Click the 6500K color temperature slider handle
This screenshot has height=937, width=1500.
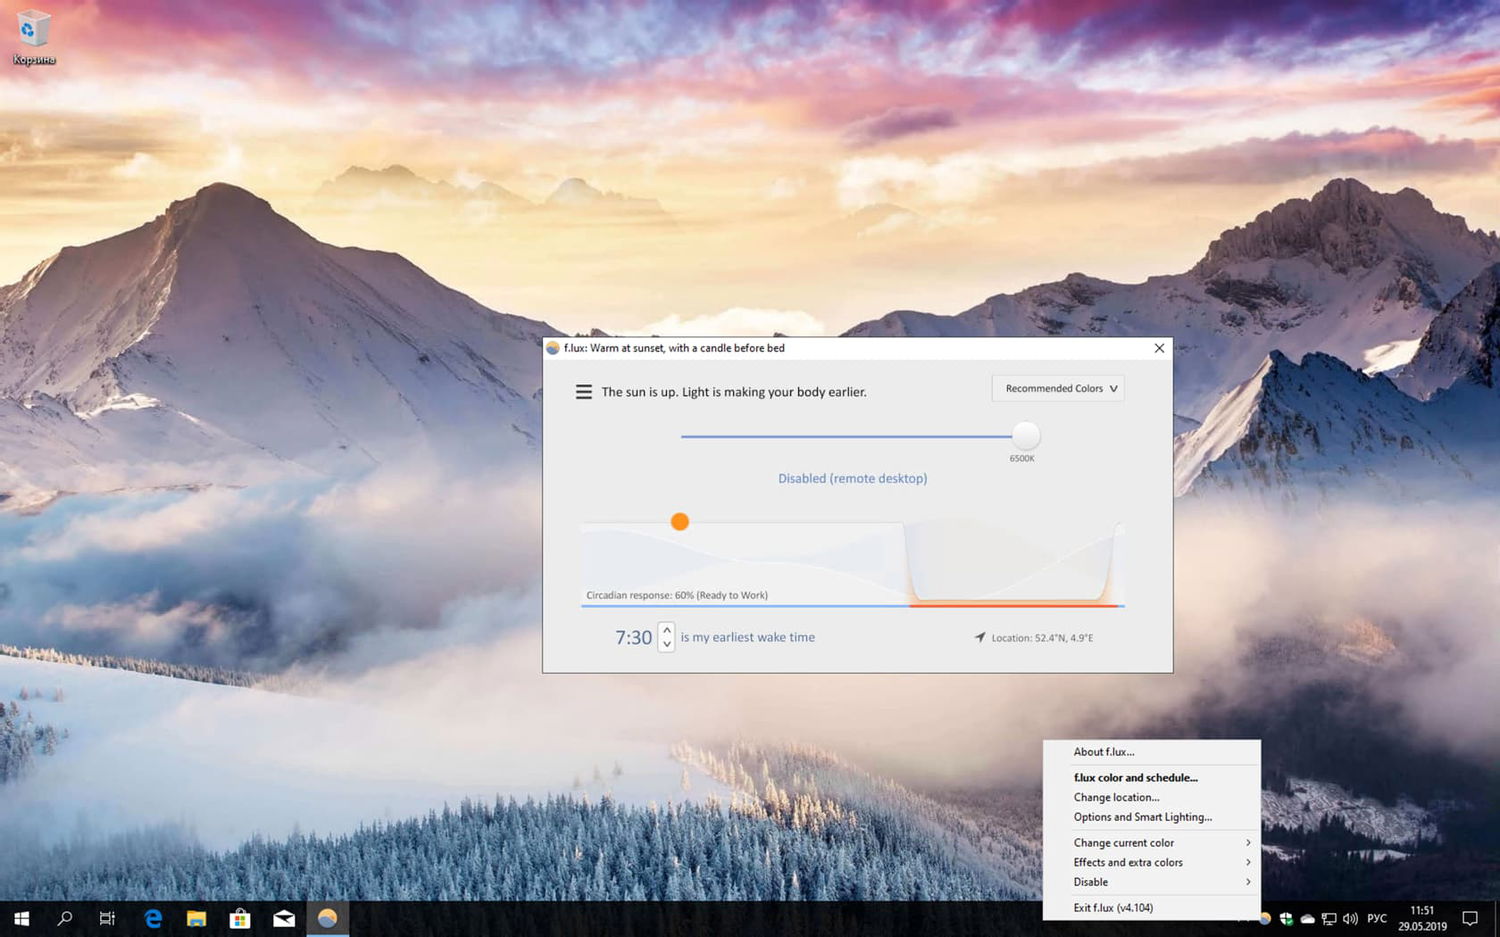1024,437
